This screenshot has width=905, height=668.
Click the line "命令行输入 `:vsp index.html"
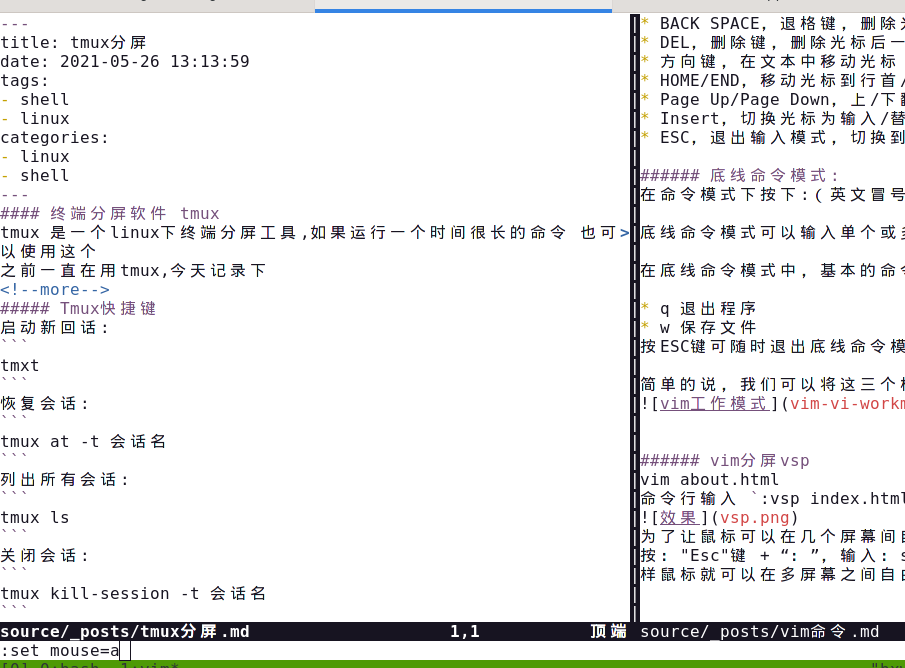773,499
